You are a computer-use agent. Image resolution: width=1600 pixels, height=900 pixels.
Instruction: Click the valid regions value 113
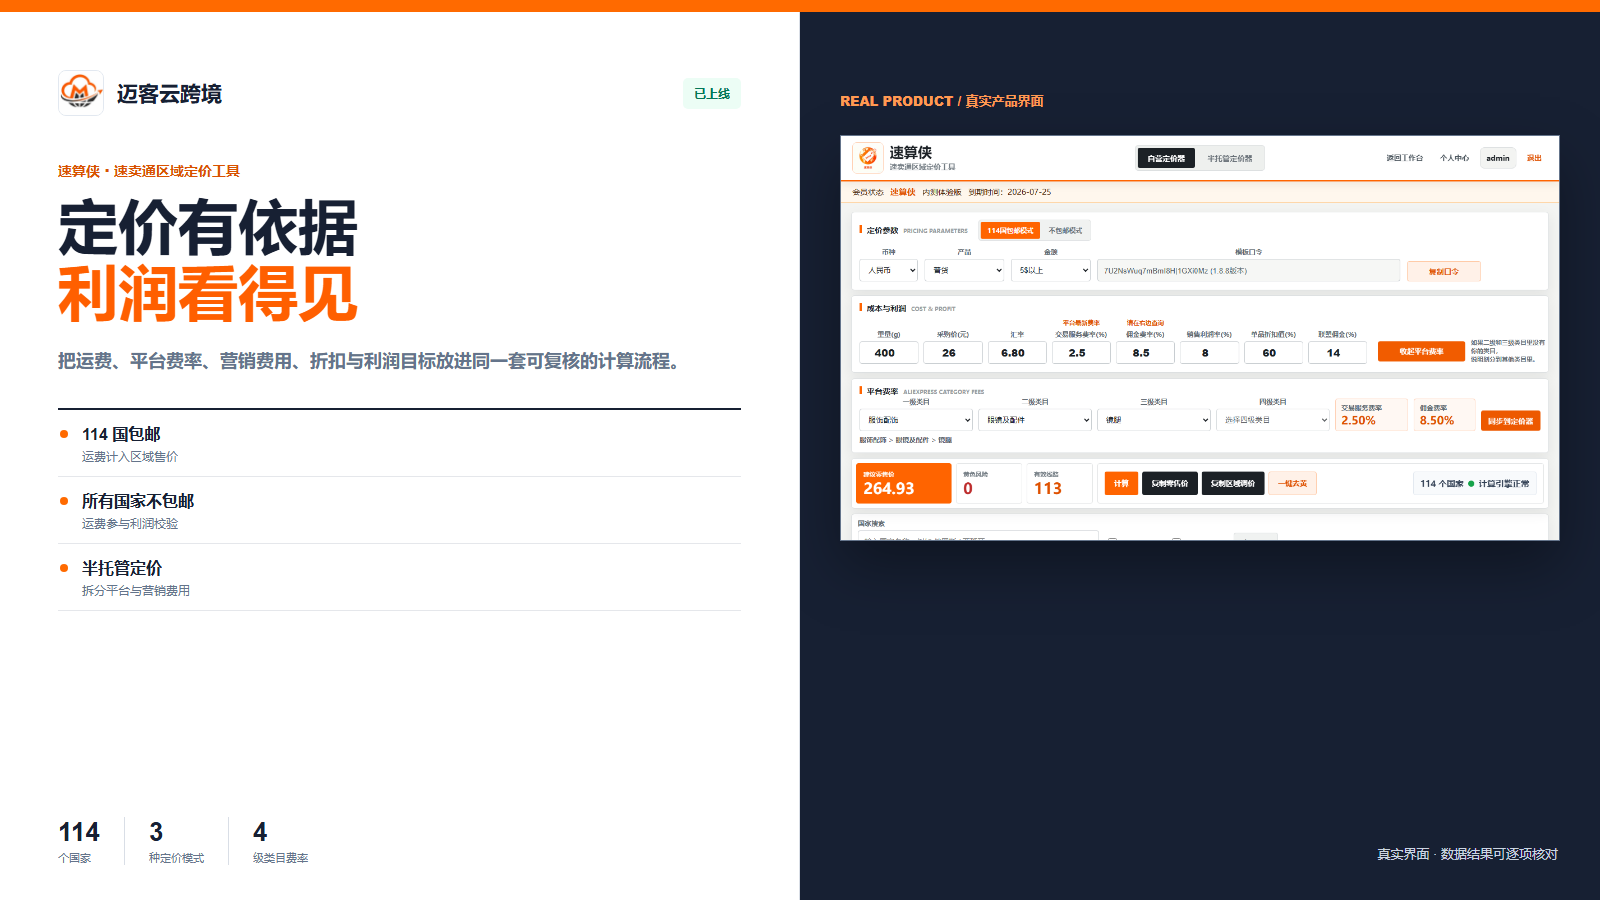(x=1048, y=488)
